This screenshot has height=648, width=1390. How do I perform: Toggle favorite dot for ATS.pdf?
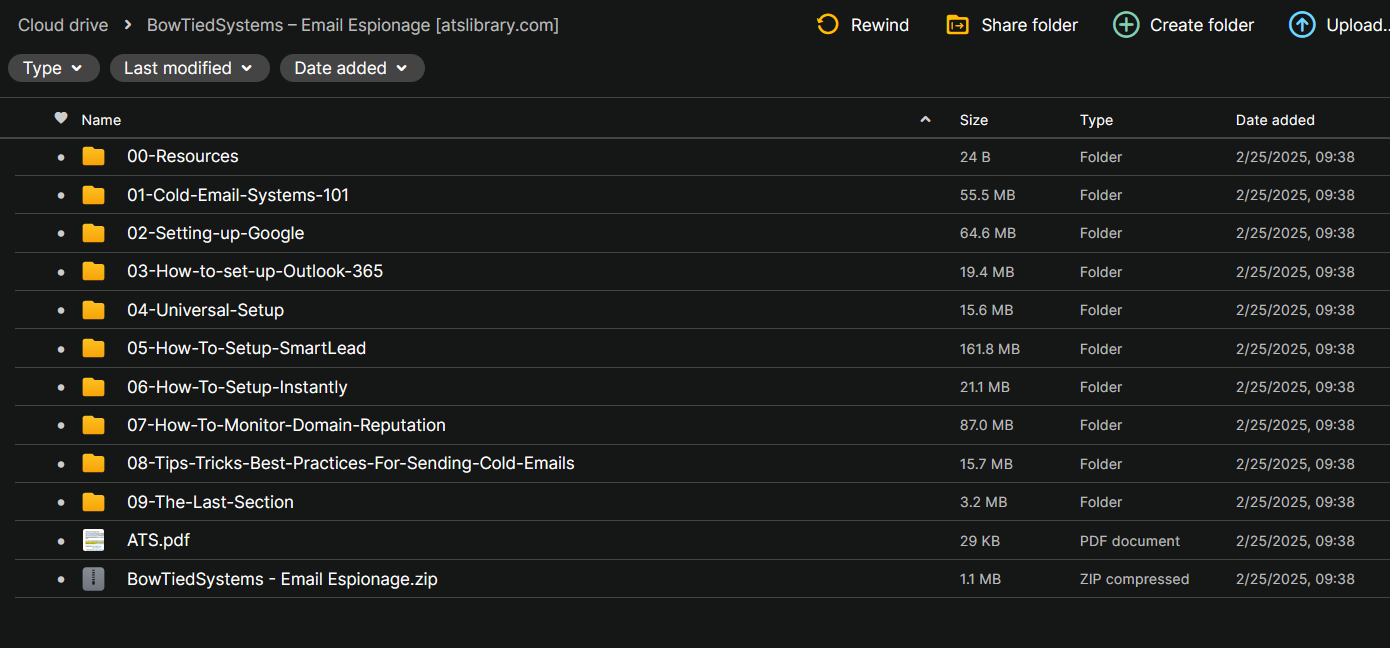tap(61, 541)
